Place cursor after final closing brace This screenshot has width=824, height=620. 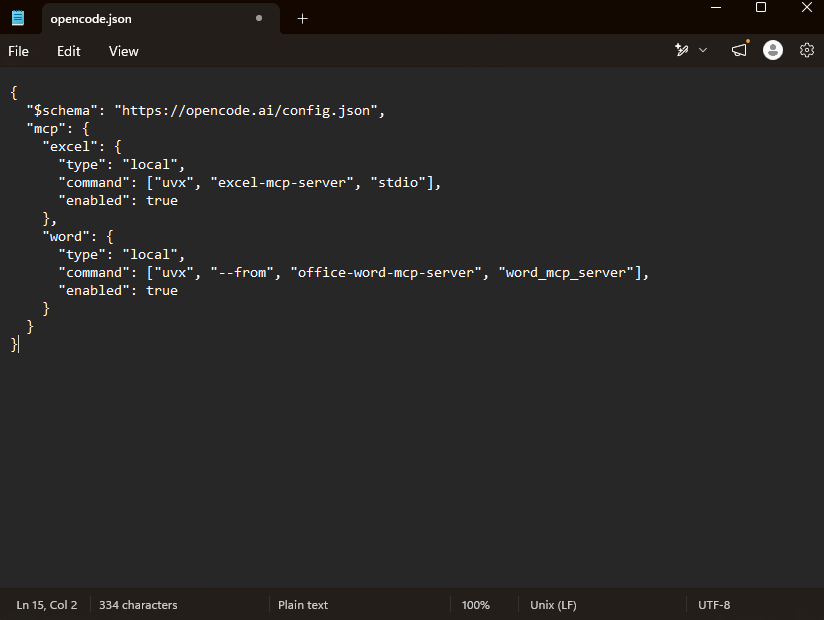pyautogui.click(x=18, y=345)
